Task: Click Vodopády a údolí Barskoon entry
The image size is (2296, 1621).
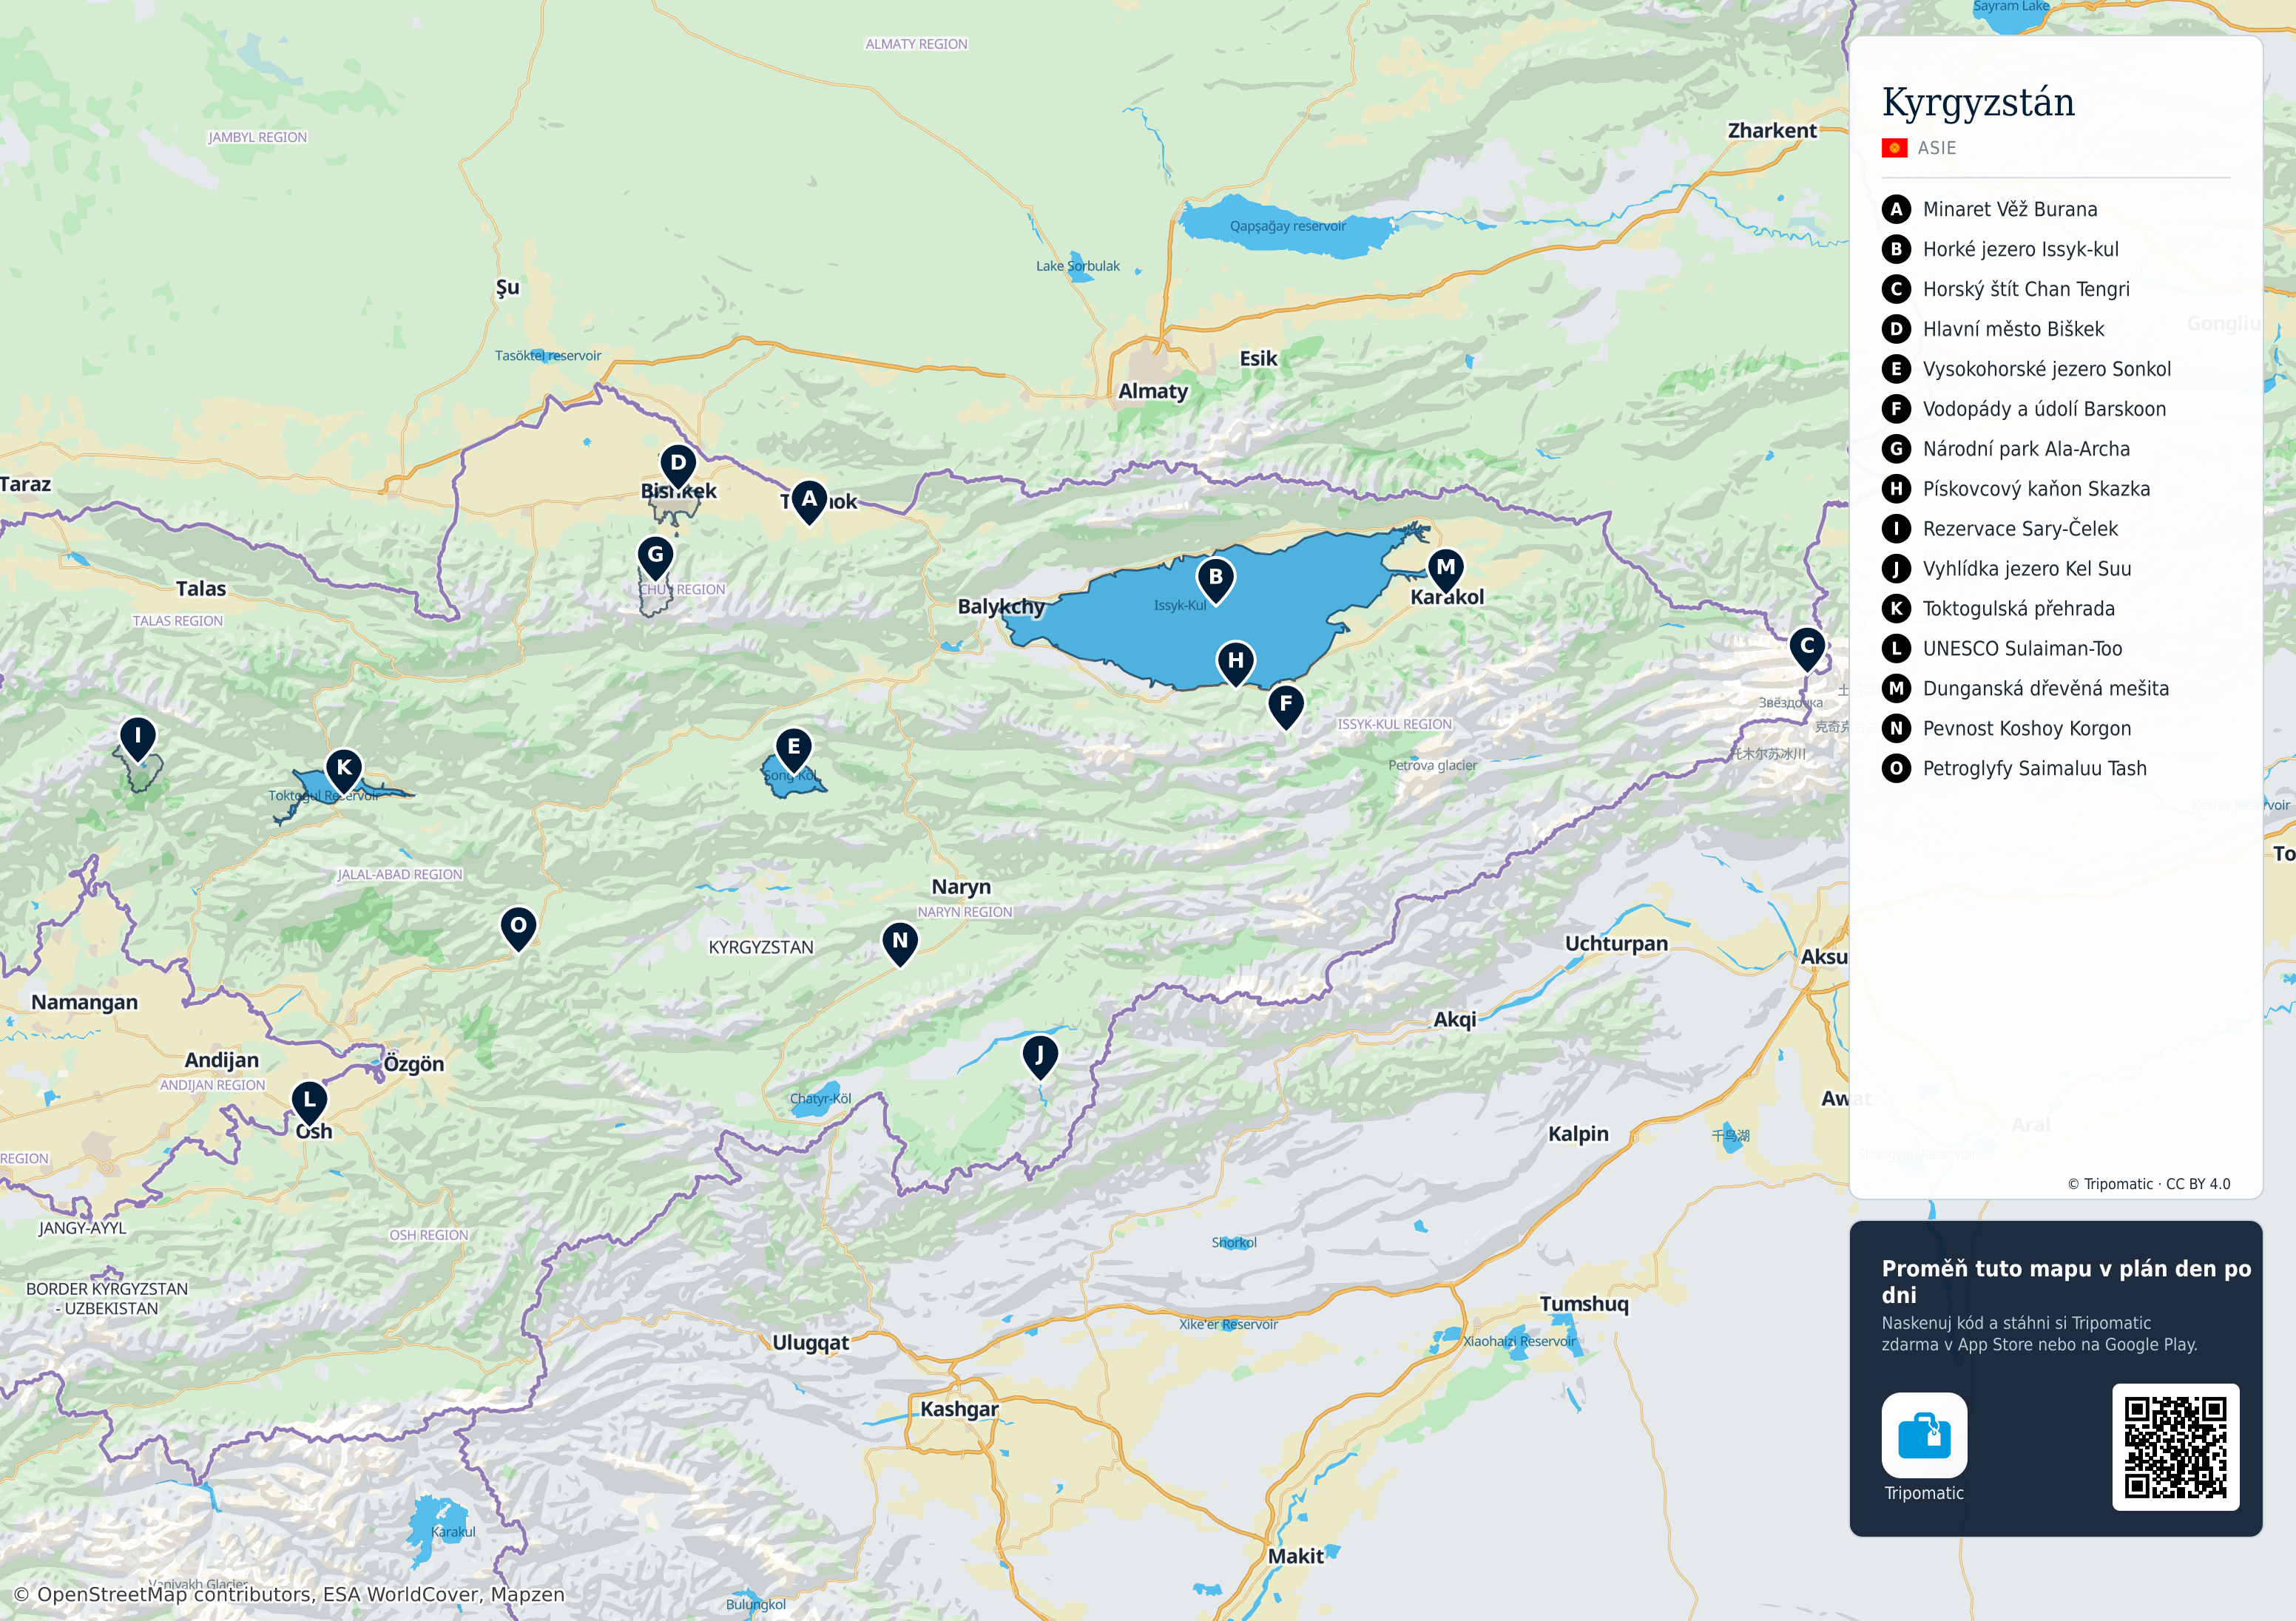Action: [x=2024, y=409]
